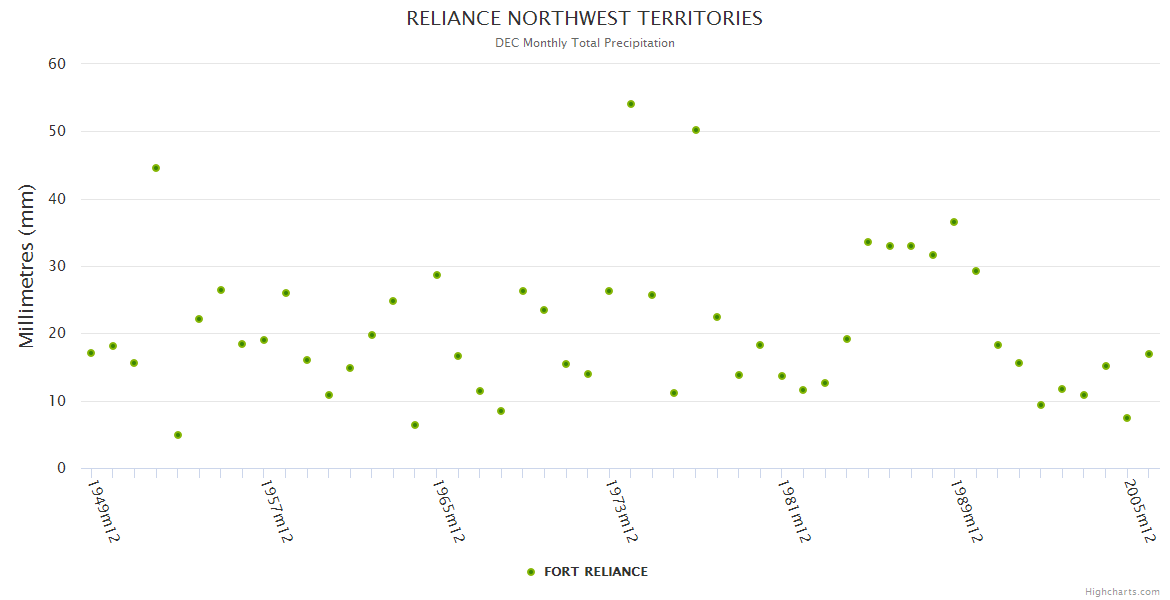1170x600 pixels.
Task: Click the DEC Monthly Total Precipitation subtitle
Action: [x=584, y=43]
